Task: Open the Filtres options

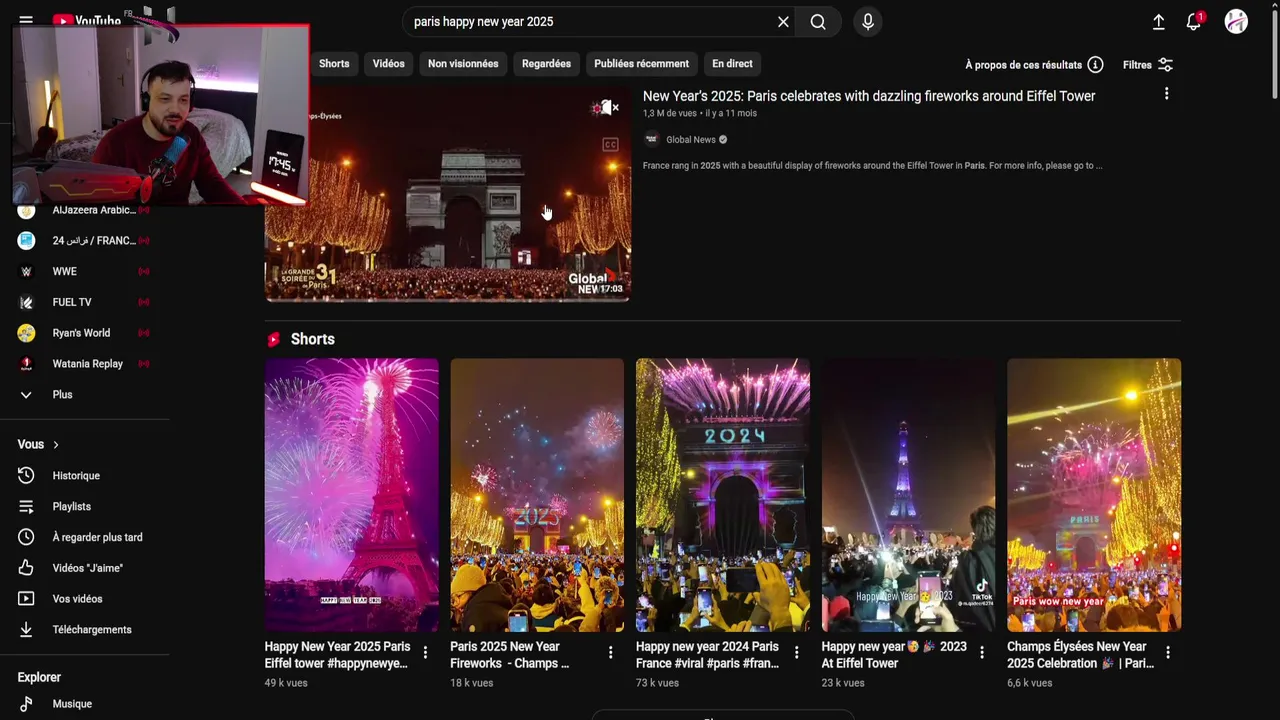Action: pyautogui.click(x=1148, y=65)
